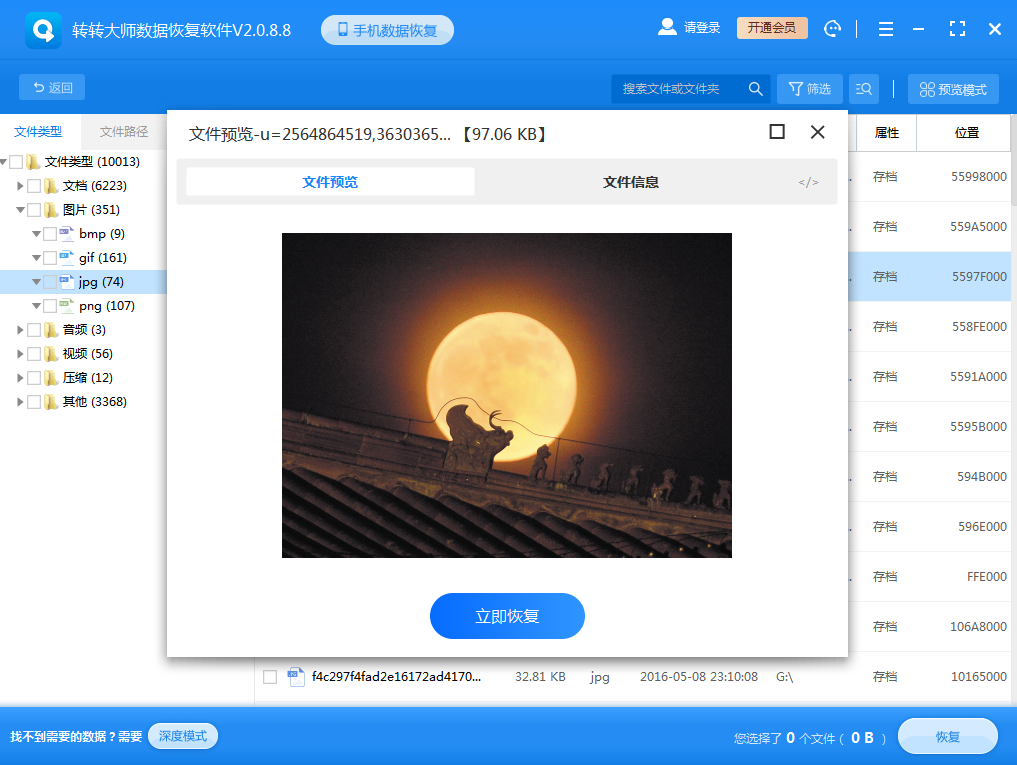Click the 返回 back arrow button
This screenshot has width=1017, height=765.
click(x=51, y=87)
